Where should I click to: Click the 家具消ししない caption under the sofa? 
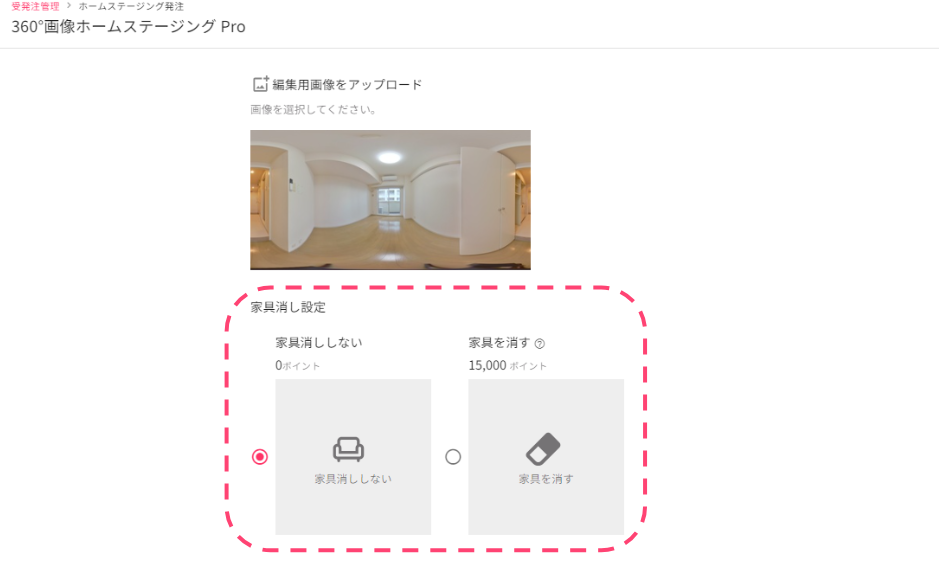353,479
